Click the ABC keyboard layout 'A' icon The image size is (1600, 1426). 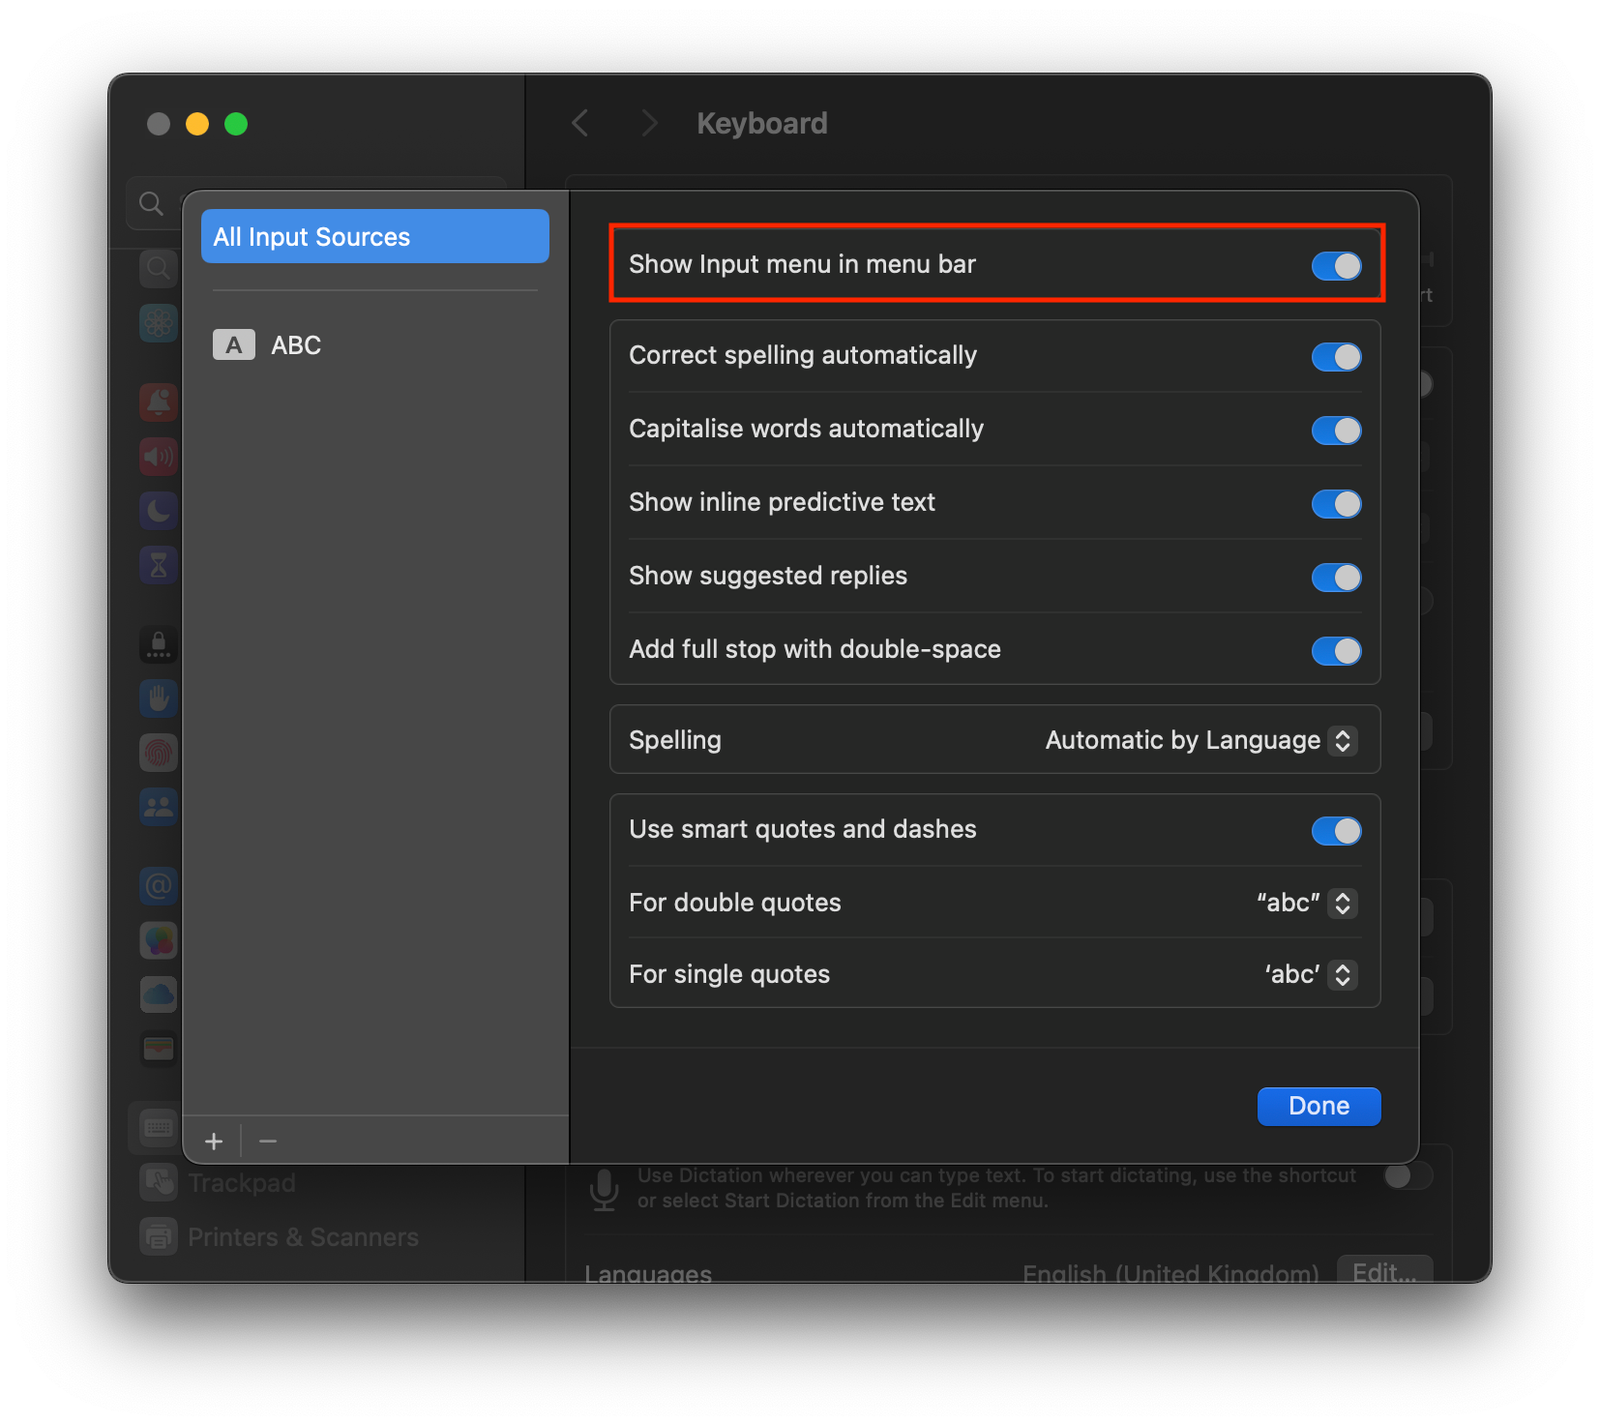[x=233, y=345]
